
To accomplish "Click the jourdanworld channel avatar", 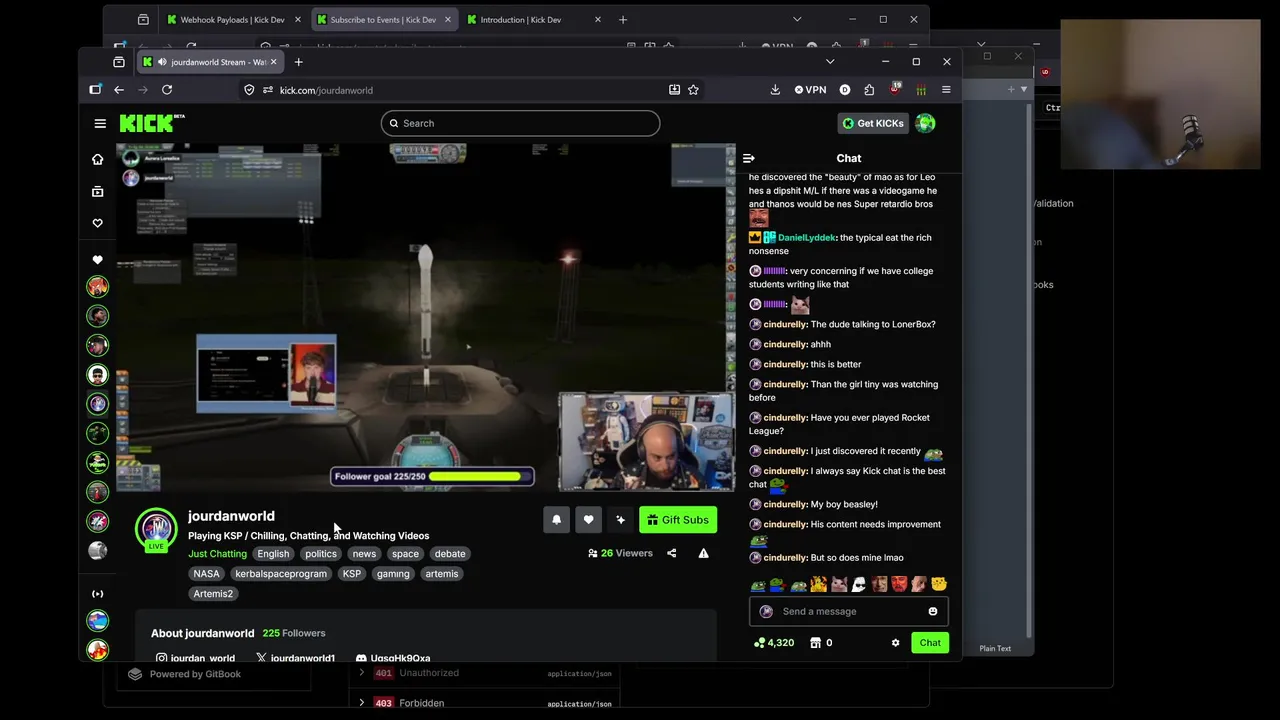I will point(156,528).
